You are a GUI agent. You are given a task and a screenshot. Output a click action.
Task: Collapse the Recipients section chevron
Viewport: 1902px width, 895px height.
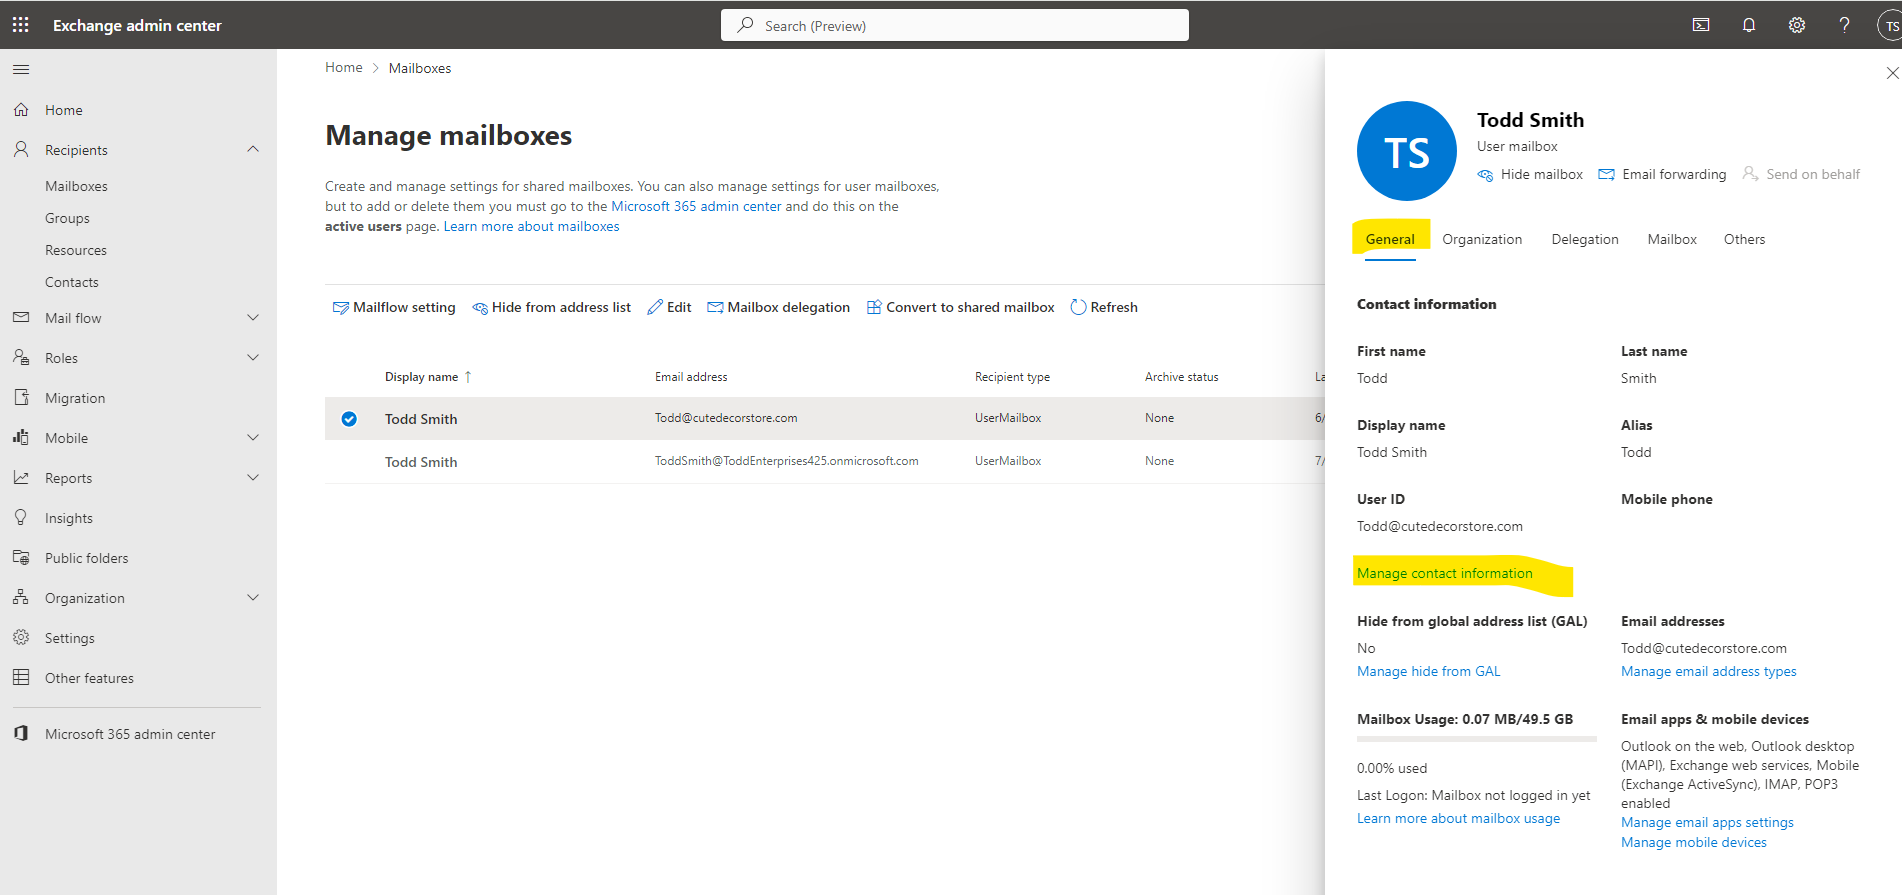253,149
